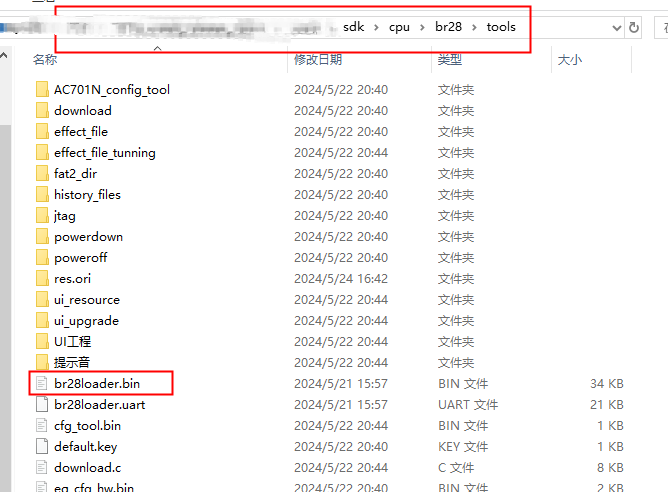Open the address bar history dropdown
The width and height of the screenshot is (668, 492).
tap(616, 28)
